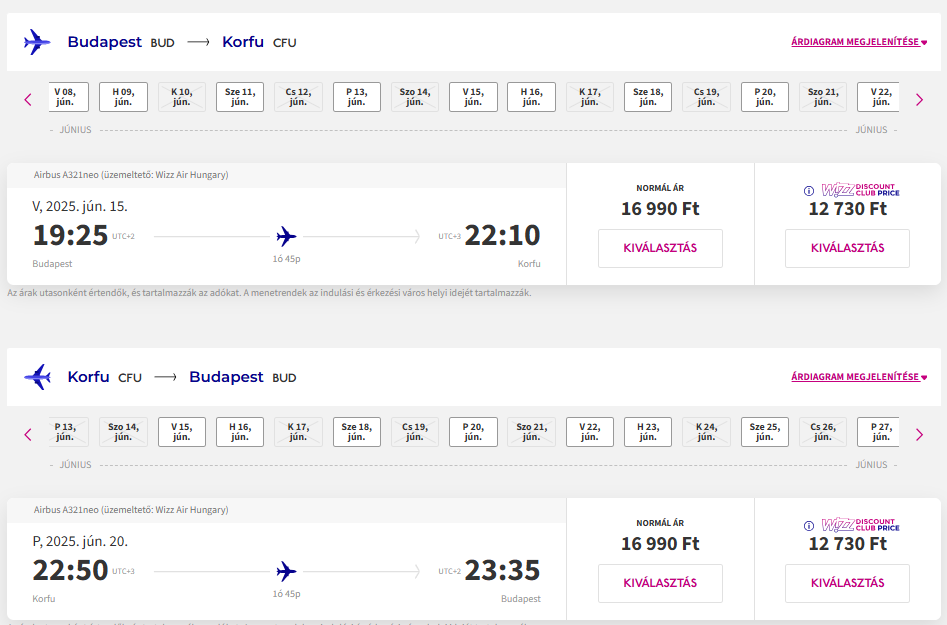This screenshot has width=947, height=625.
Task: Click the return Korfu to Budapest plane icon
Action: pos(37,377)
